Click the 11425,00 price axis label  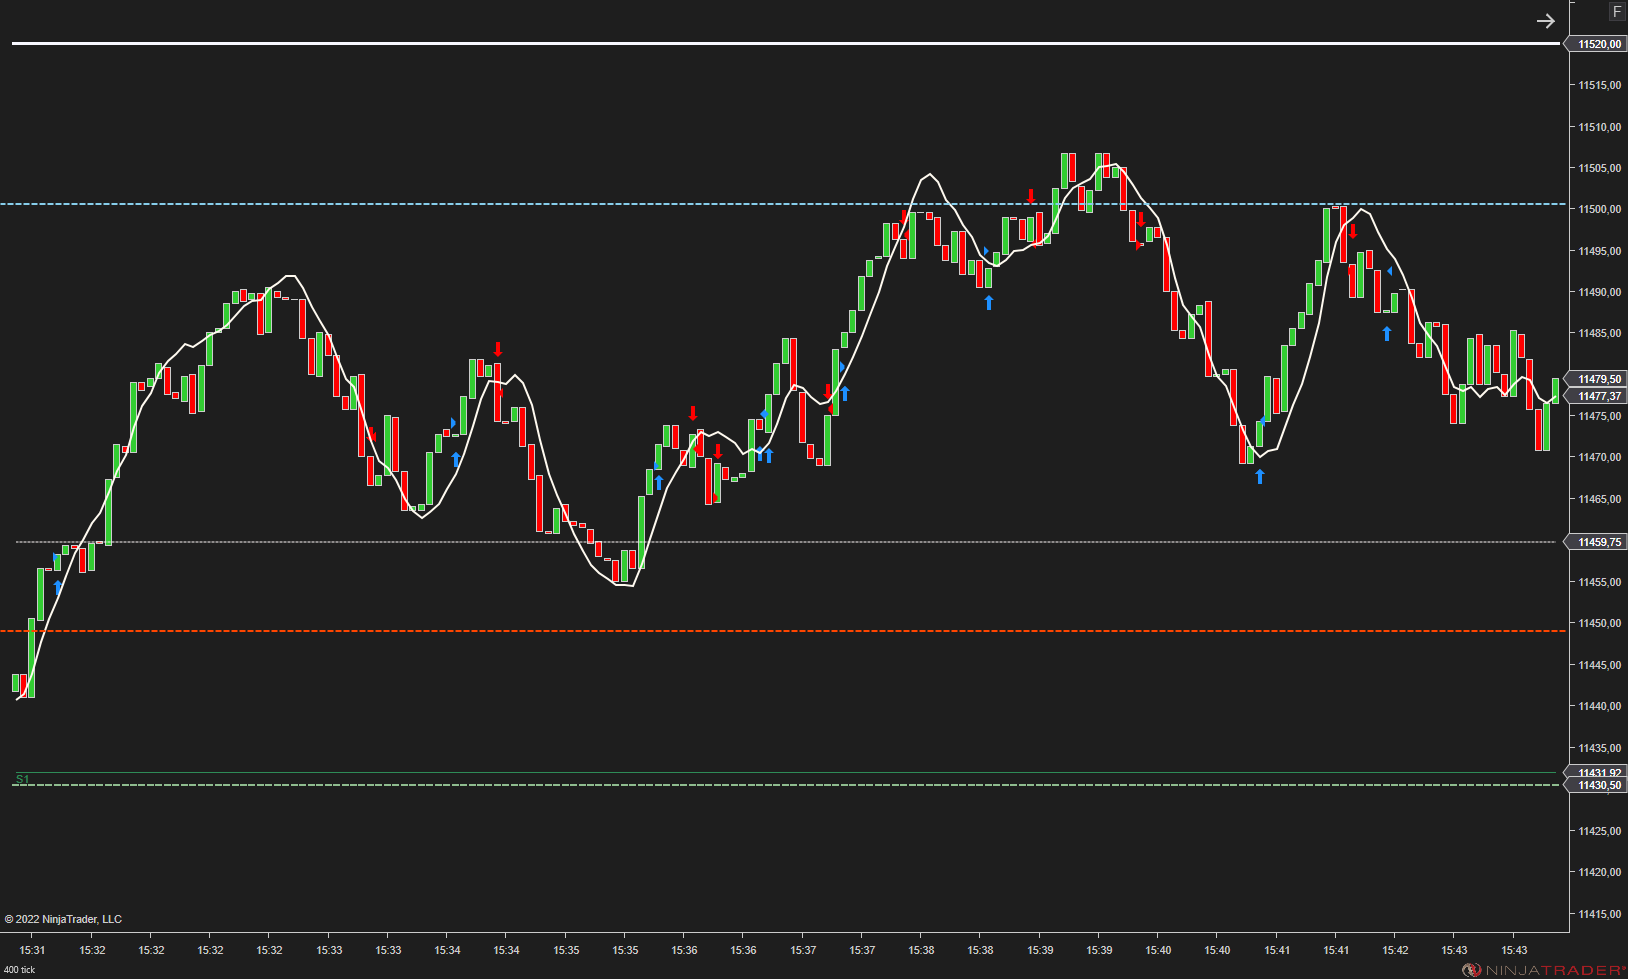coord(1600,831)
